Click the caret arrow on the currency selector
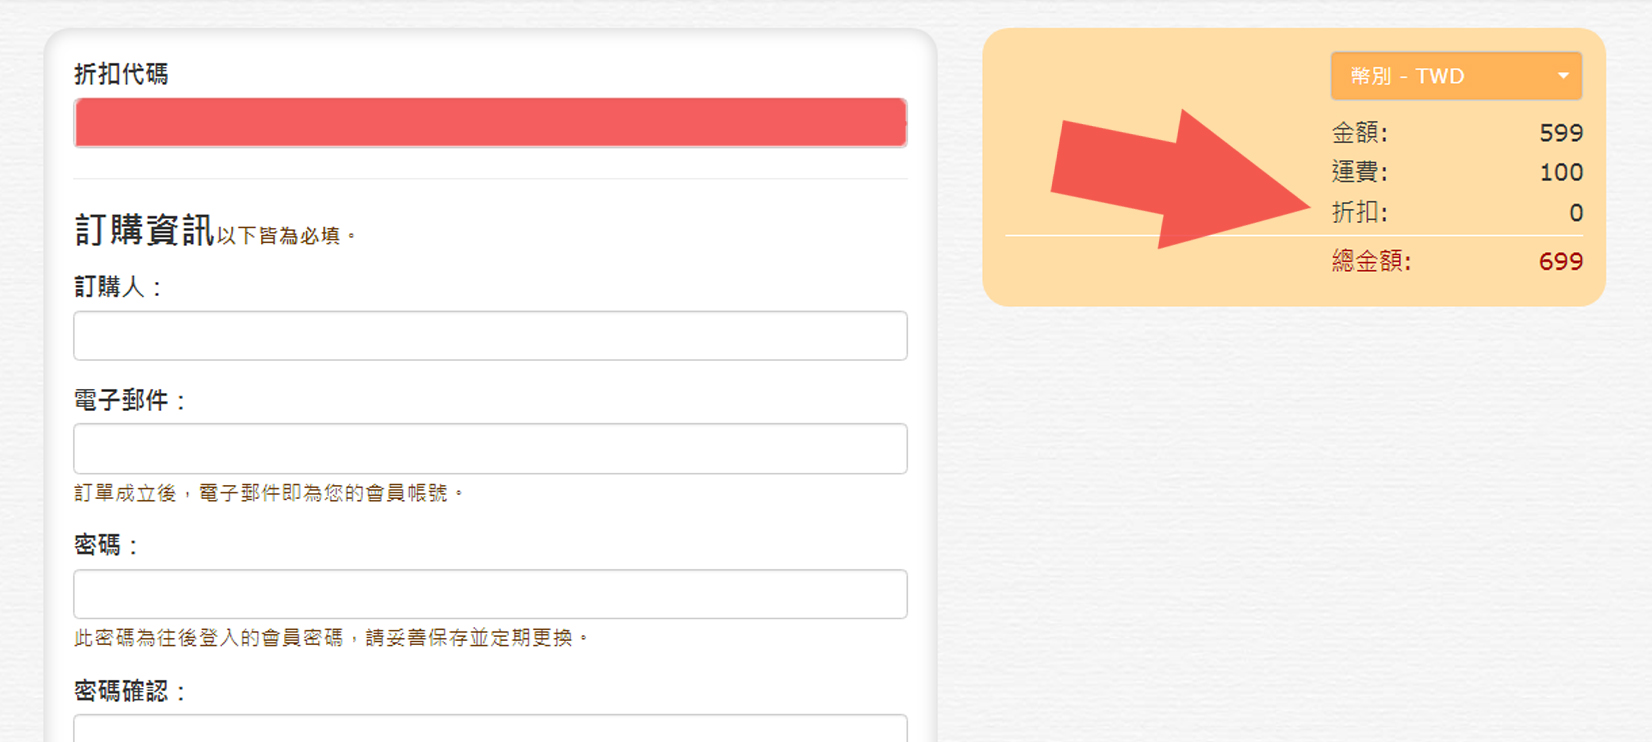This screenshot has height=742, width=1652. click(x=1563, y=76)
